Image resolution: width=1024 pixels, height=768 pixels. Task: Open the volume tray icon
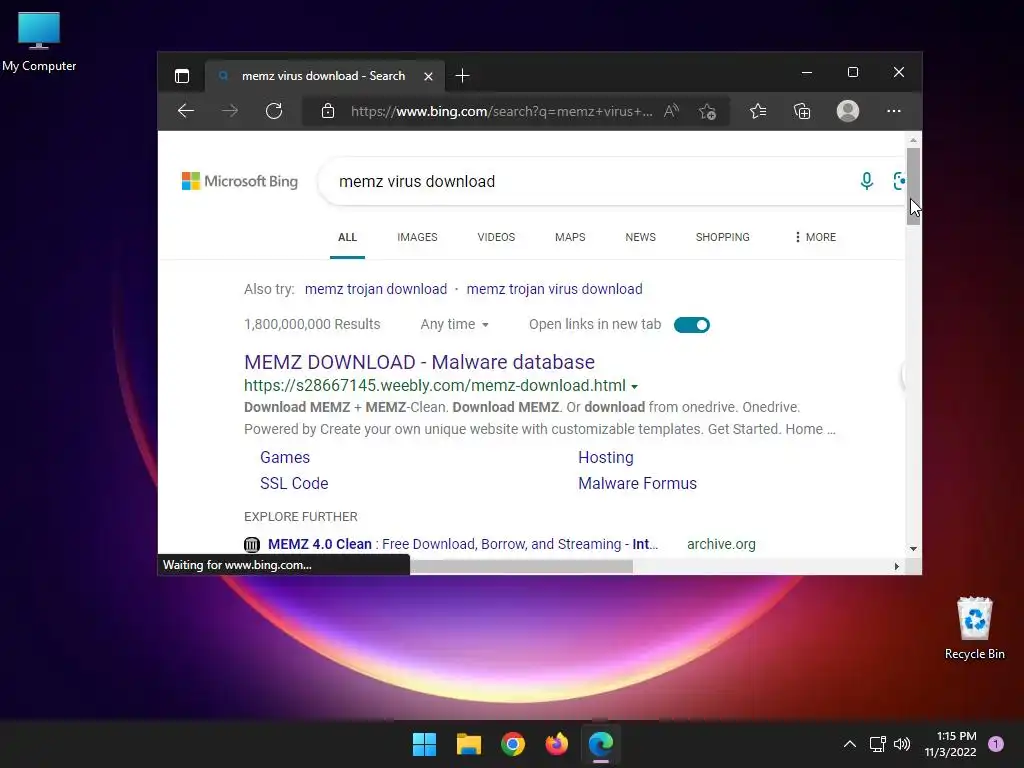click(902, 744)
